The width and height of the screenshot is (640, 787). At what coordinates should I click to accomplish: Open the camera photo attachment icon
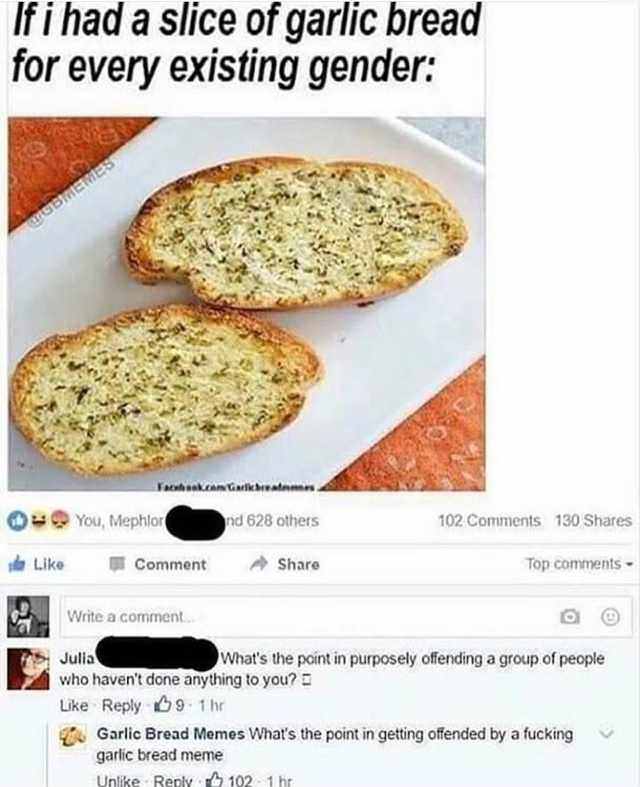pos(570,616)
